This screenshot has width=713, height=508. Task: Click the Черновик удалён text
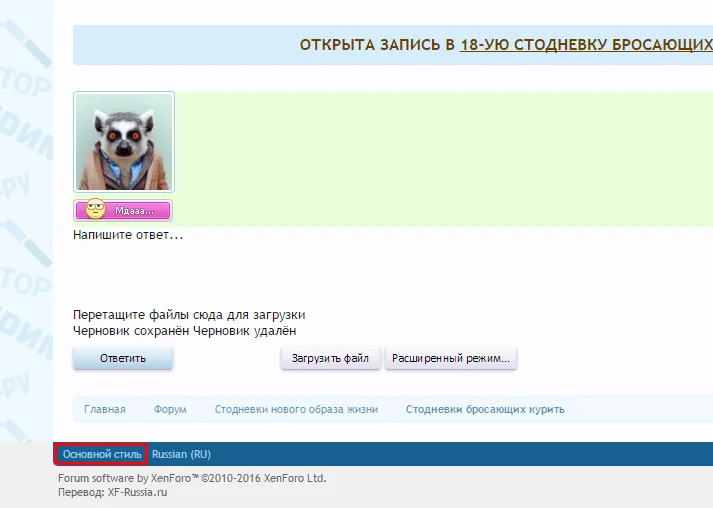245,331
